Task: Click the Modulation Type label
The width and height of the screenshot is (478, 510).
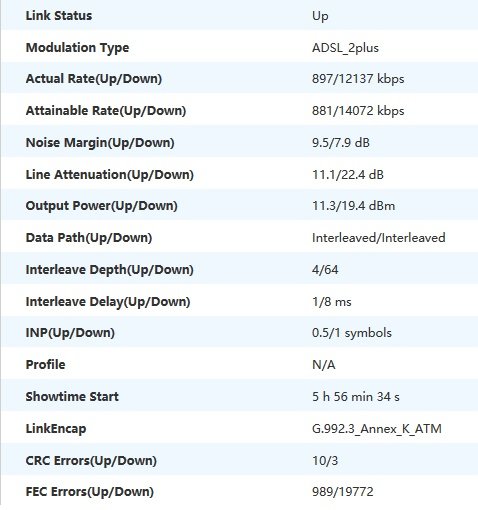Action: pyautogui.click(x=77, y=48)
